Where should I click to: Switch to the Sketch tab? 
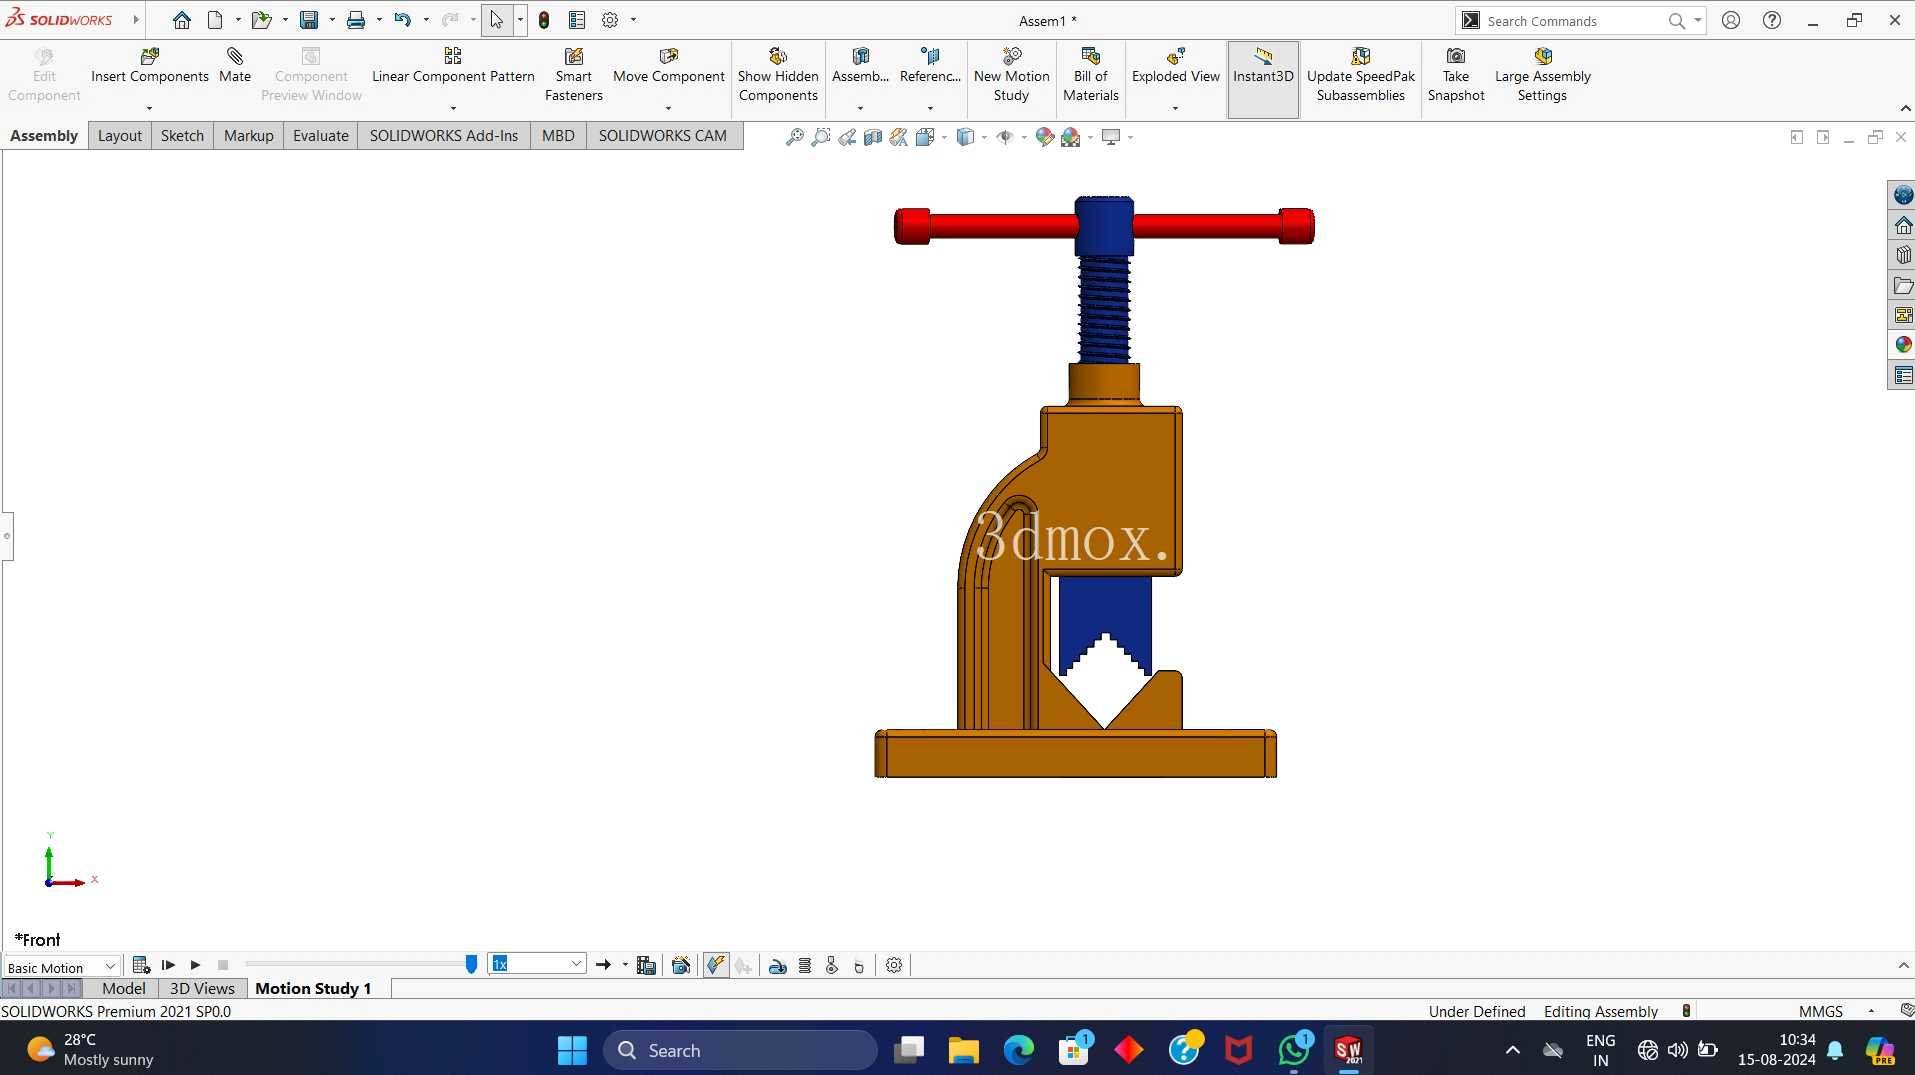(x=182, y=136)
